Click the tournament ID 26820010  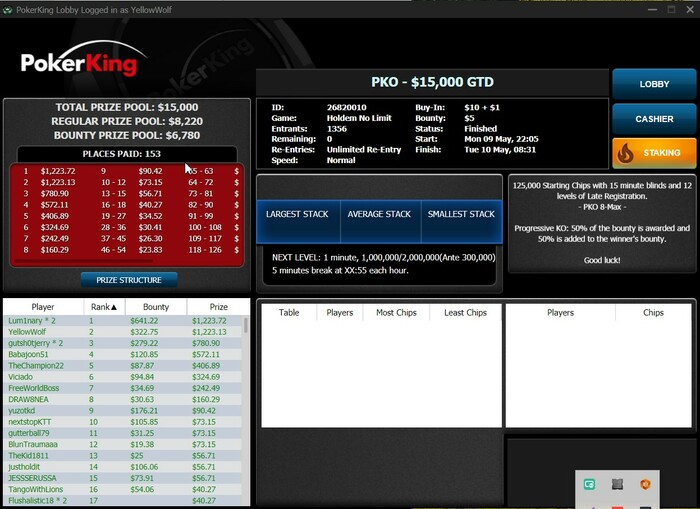pyautogui.click(x=346, y=107)
